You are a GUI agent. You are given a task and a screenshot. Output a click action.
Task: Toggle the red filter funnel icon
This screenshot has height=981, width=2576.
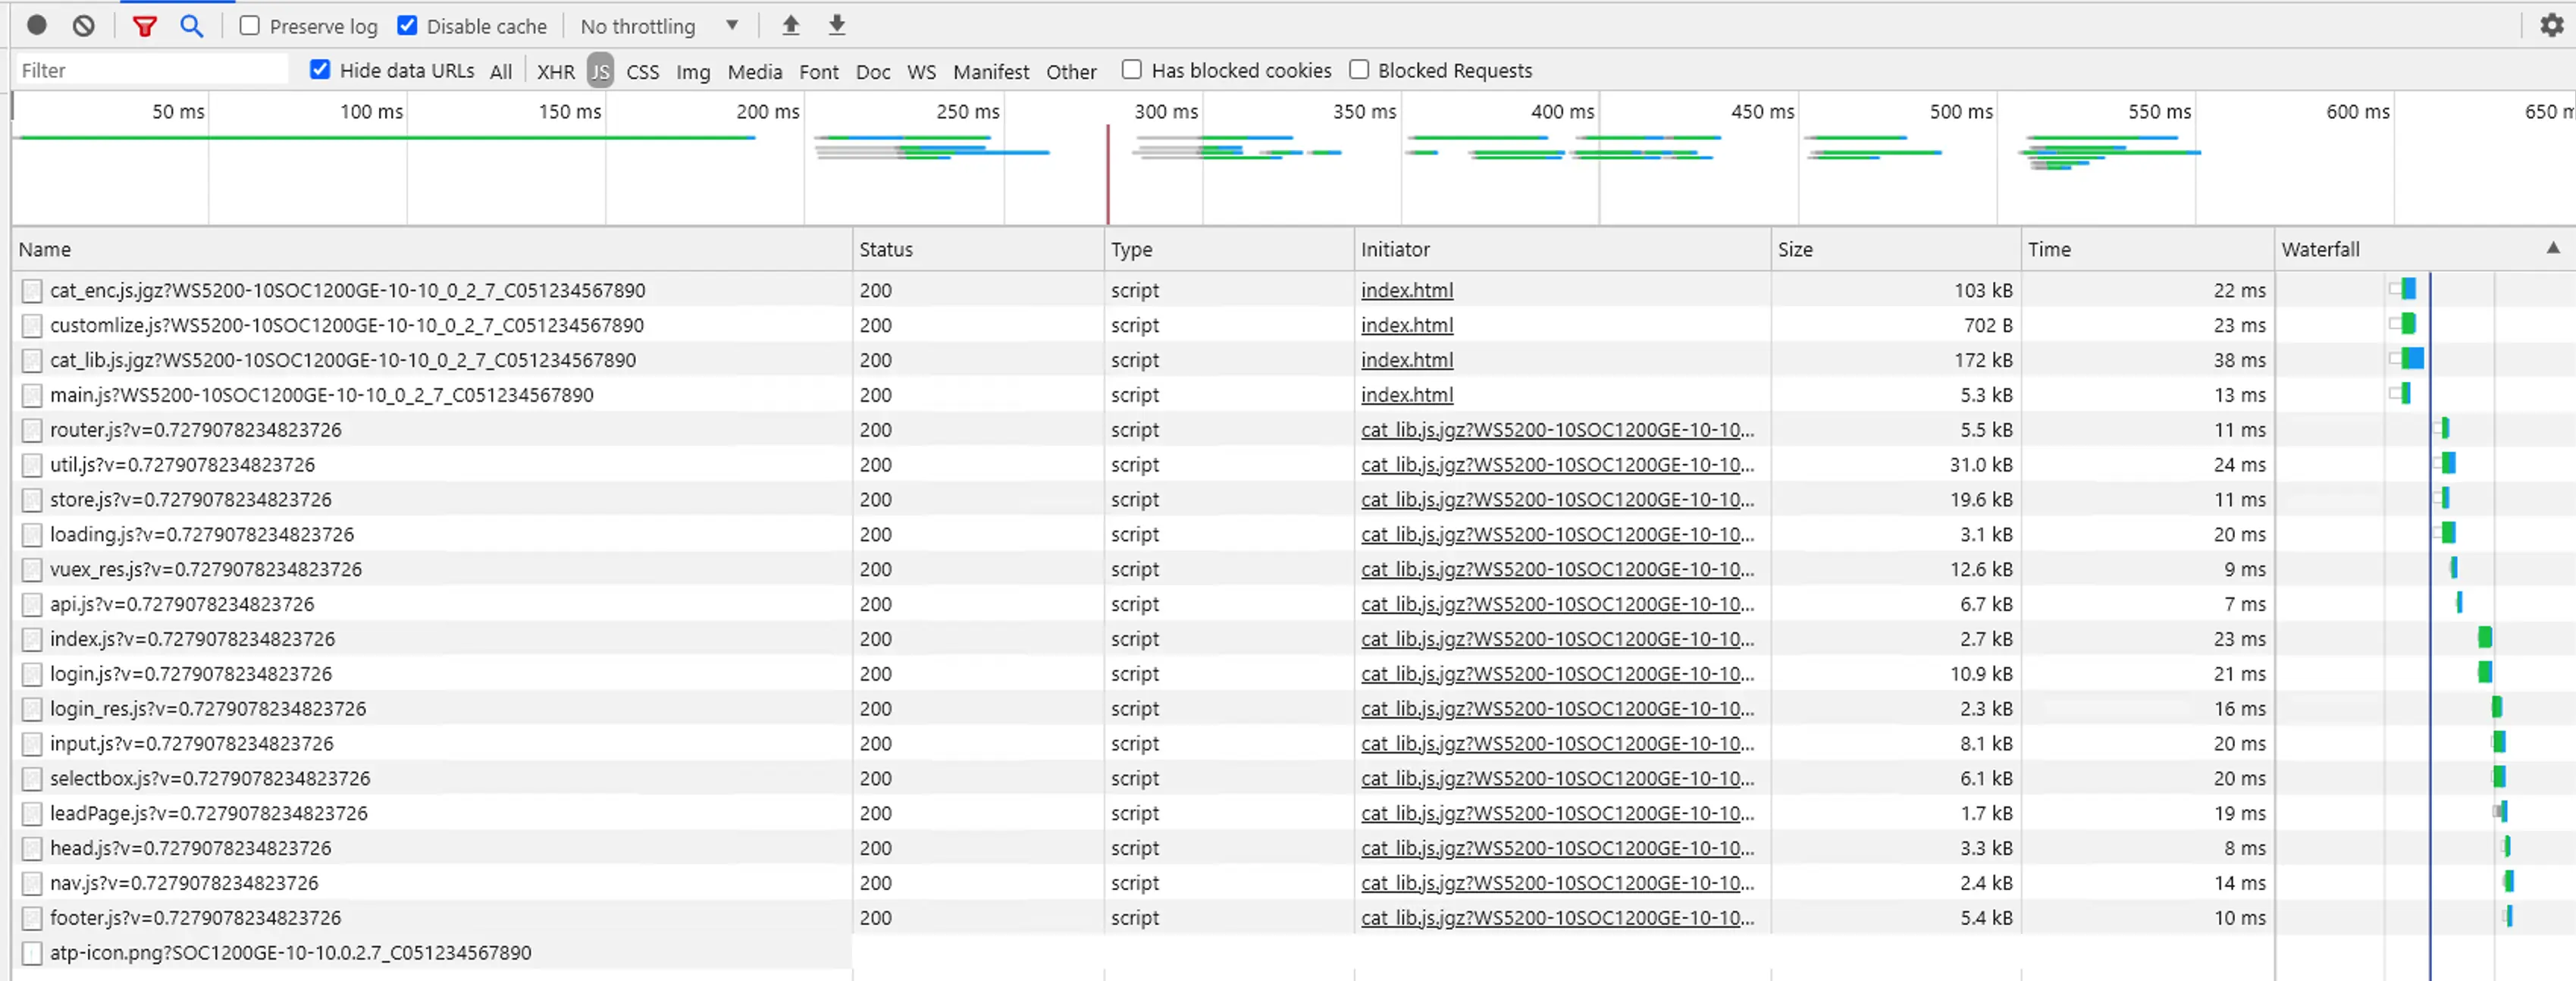(145, 26)
